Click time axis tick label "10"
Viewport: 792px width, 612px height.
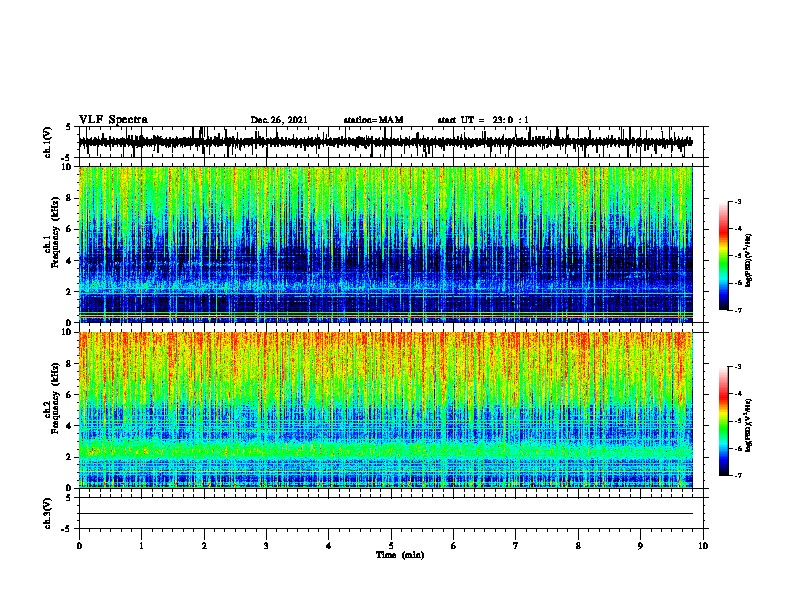point(703,546)
